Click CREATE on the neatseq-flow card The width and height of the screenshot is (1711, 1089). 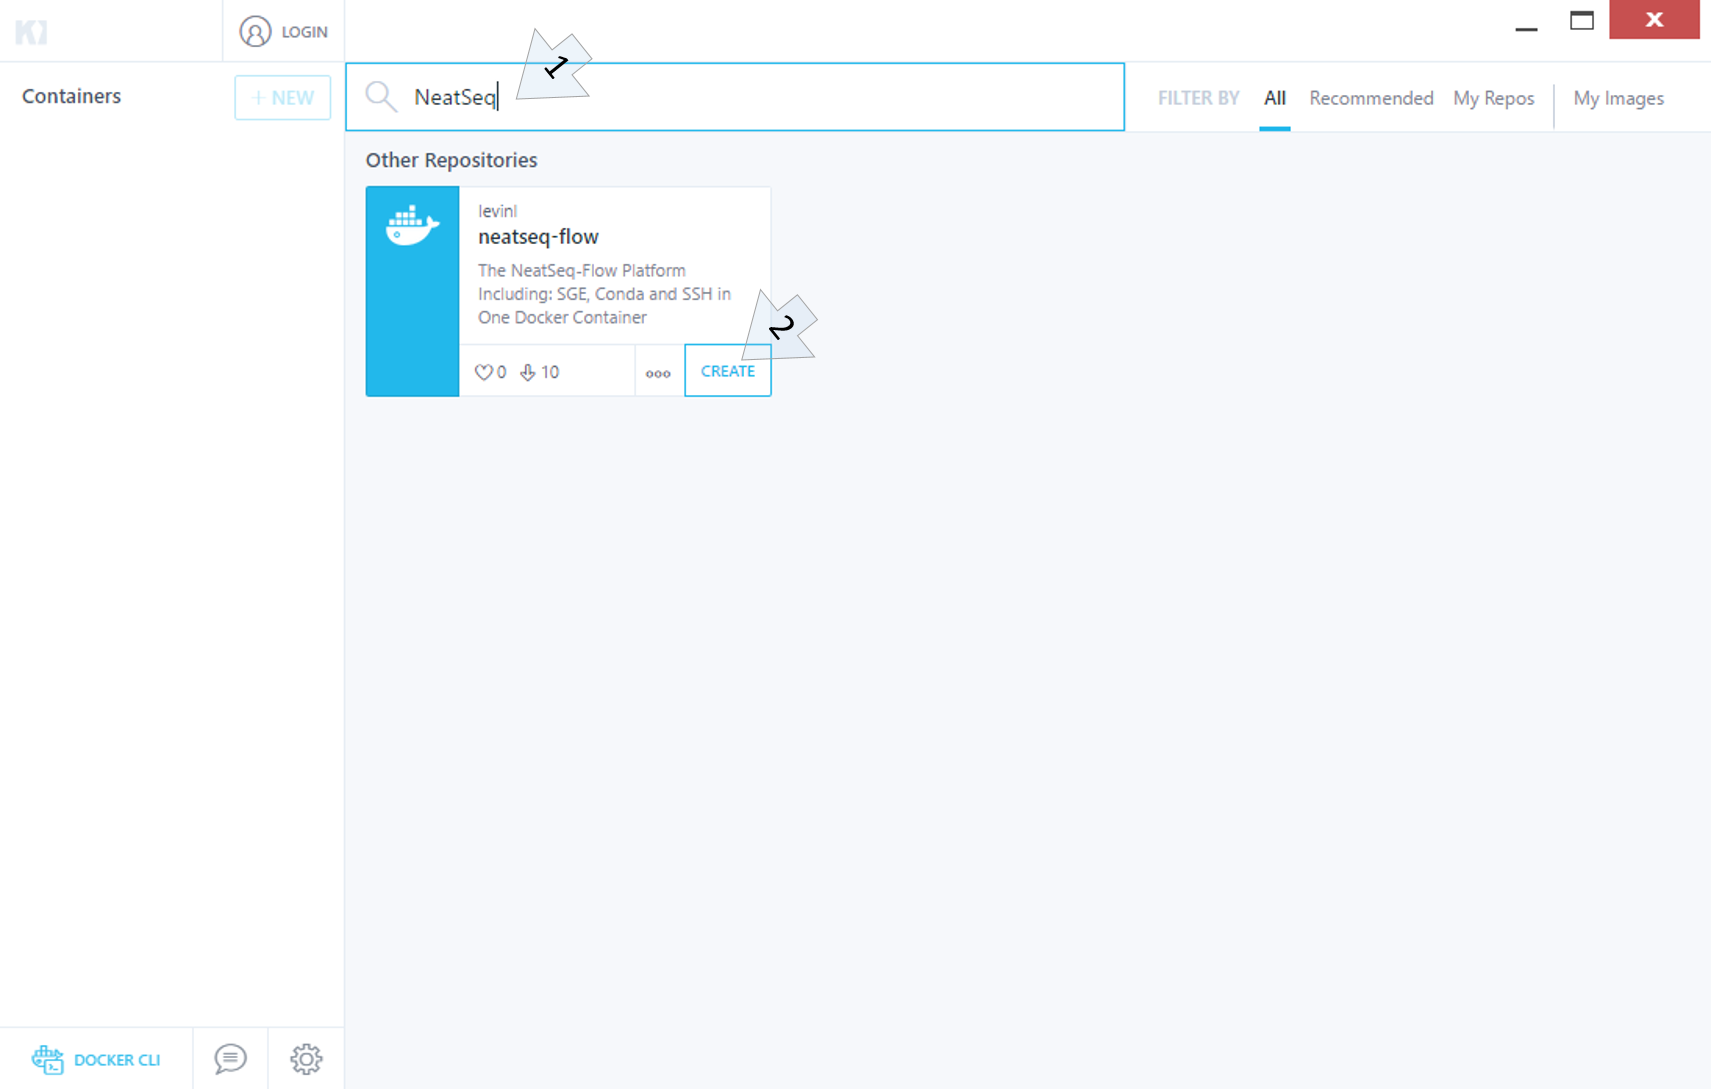pyautogui.click(x=728, y=371)
